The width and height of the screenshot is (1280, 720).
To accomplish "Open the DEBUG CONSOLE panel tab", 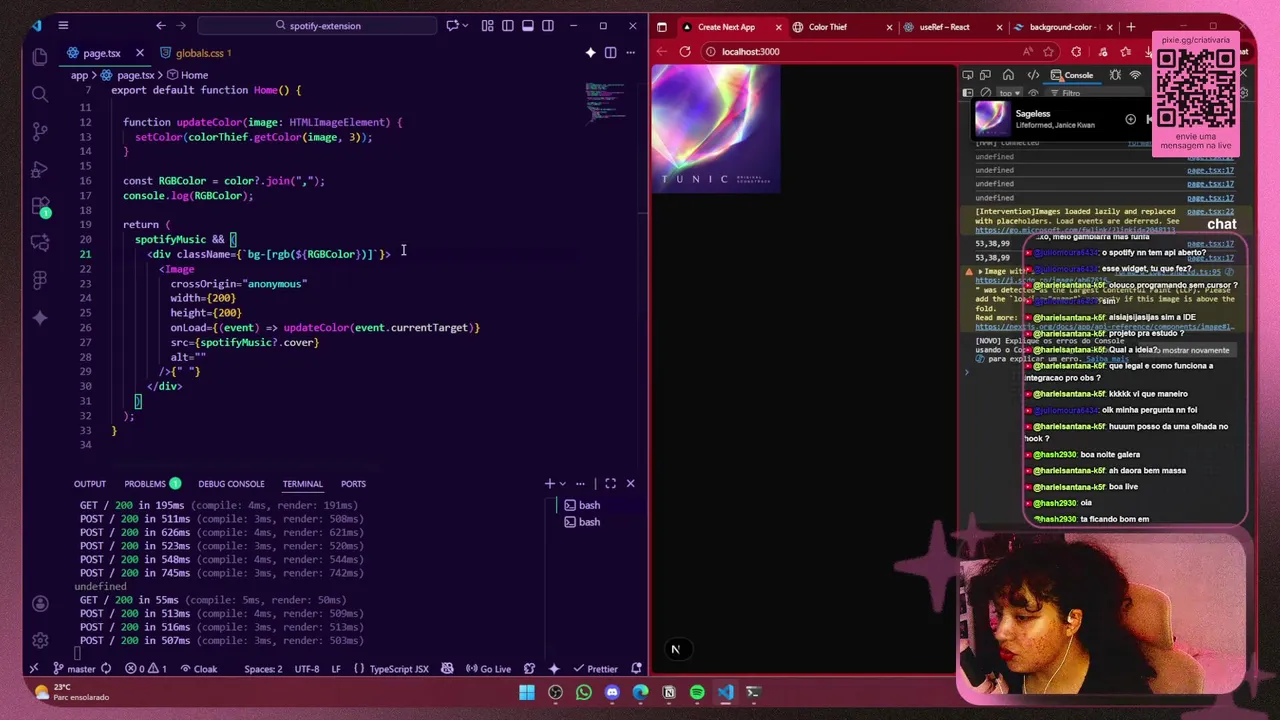I will point(231,484).
